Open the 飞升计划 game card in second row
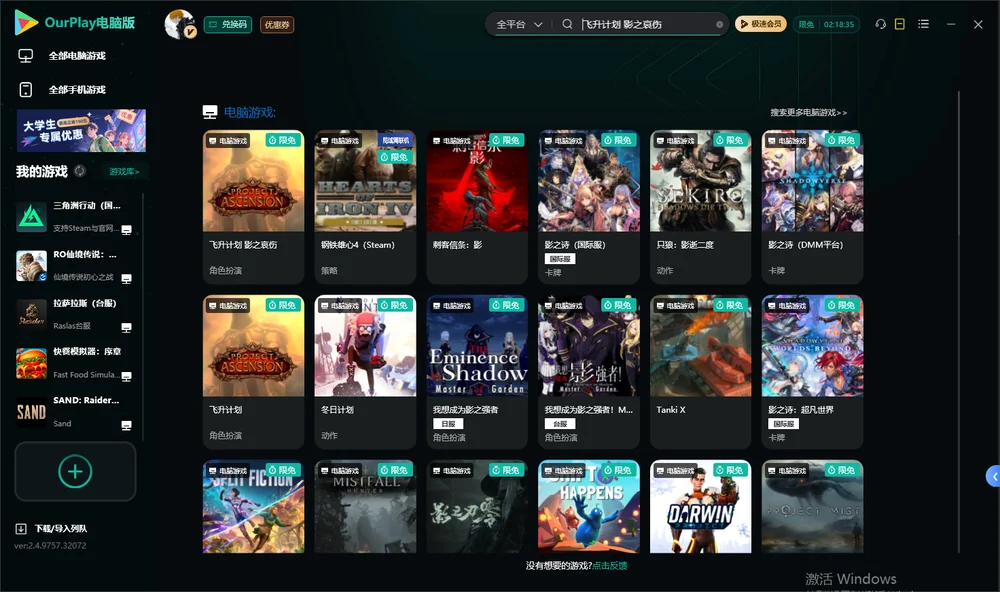The width and height of the screenshot is (1000, 592). point(253,372)
